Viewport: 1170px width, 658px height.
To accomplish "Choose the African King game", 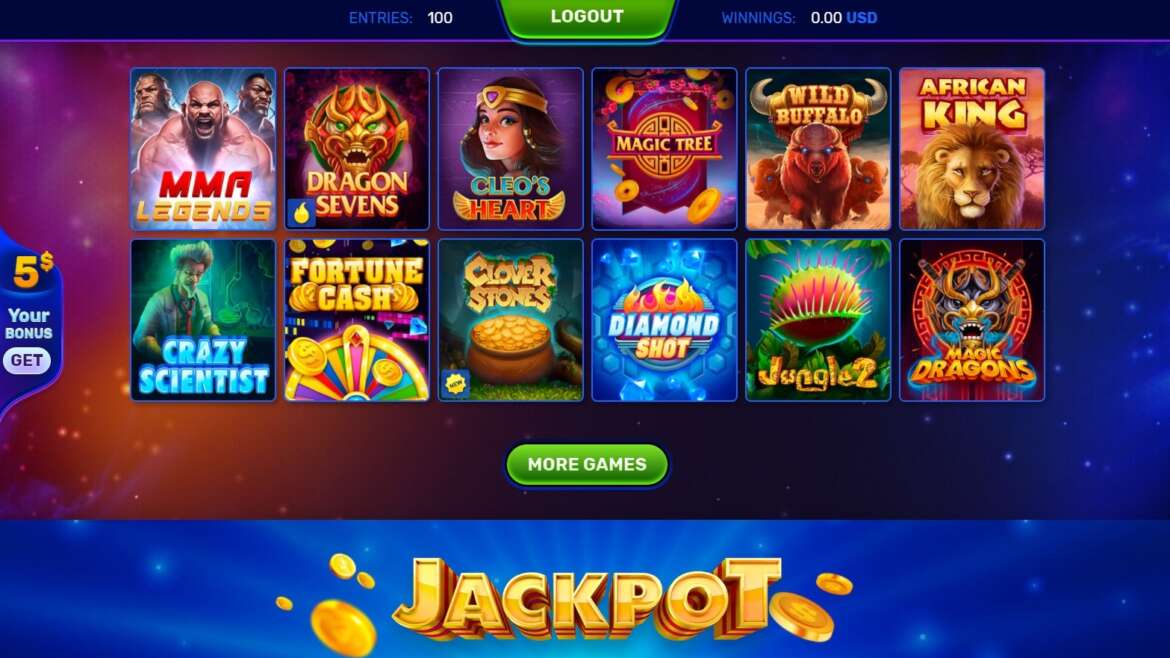I will coord(972,148).
